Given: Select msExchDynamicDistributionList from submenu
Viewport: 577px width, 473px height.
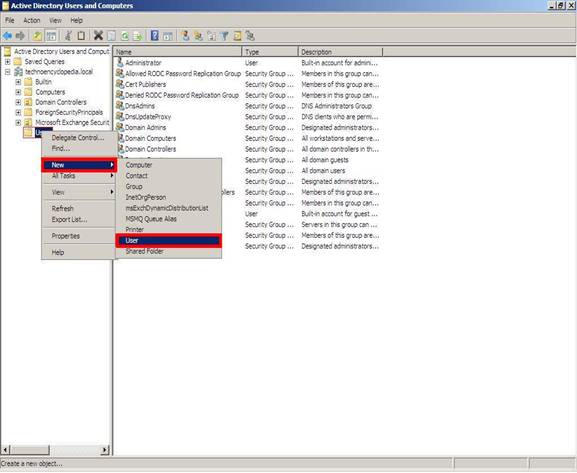Looking at the screenshot, I should point(169,208).
